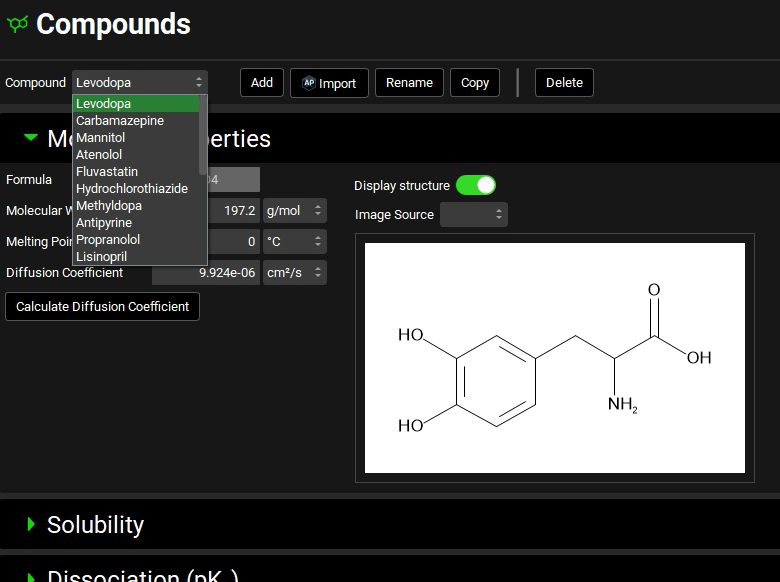Viewport: 780px width, 582px height.
Task: Collapse the Molecular Properties section arrow
Action: point(31,138)
